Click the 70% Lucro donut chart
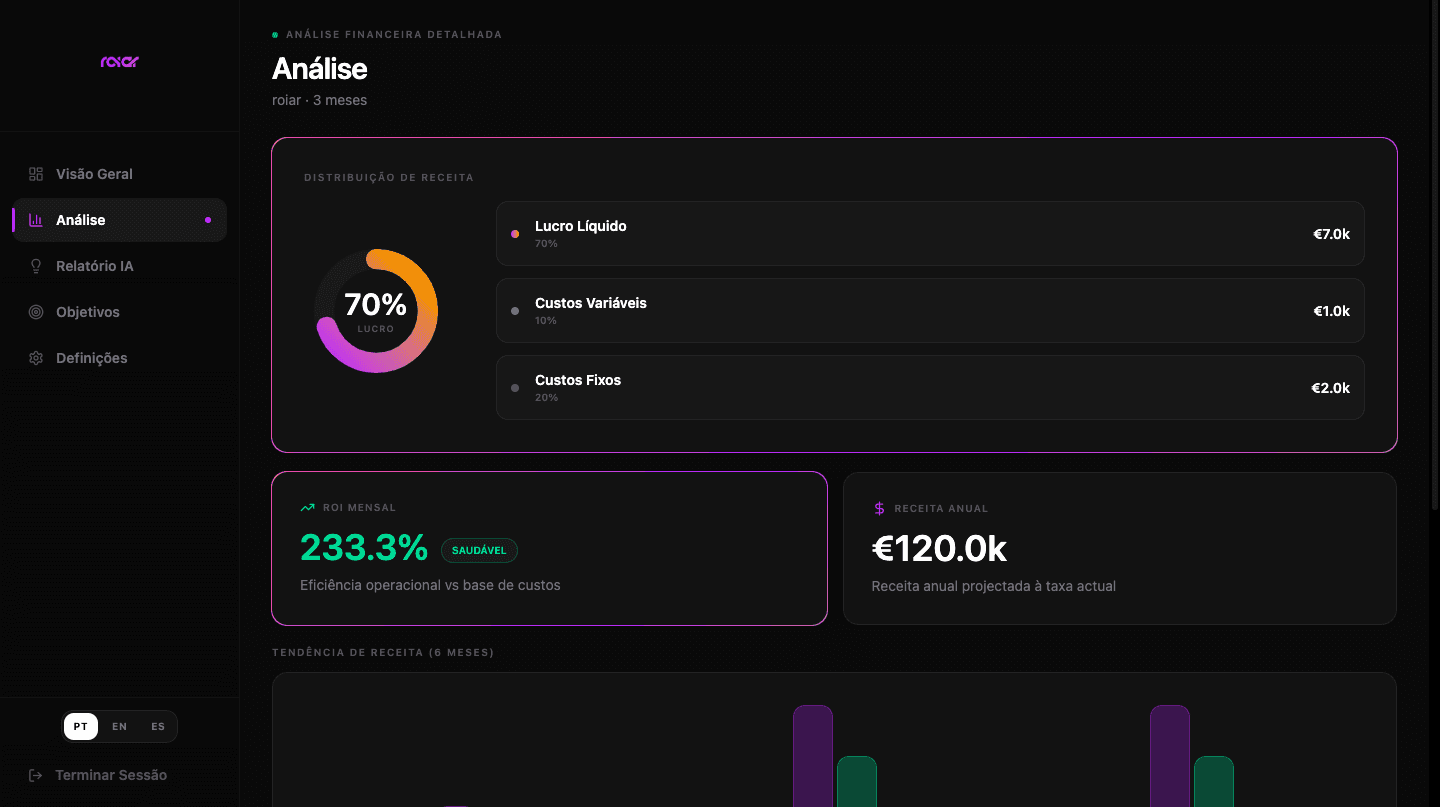 click(376, 311)
